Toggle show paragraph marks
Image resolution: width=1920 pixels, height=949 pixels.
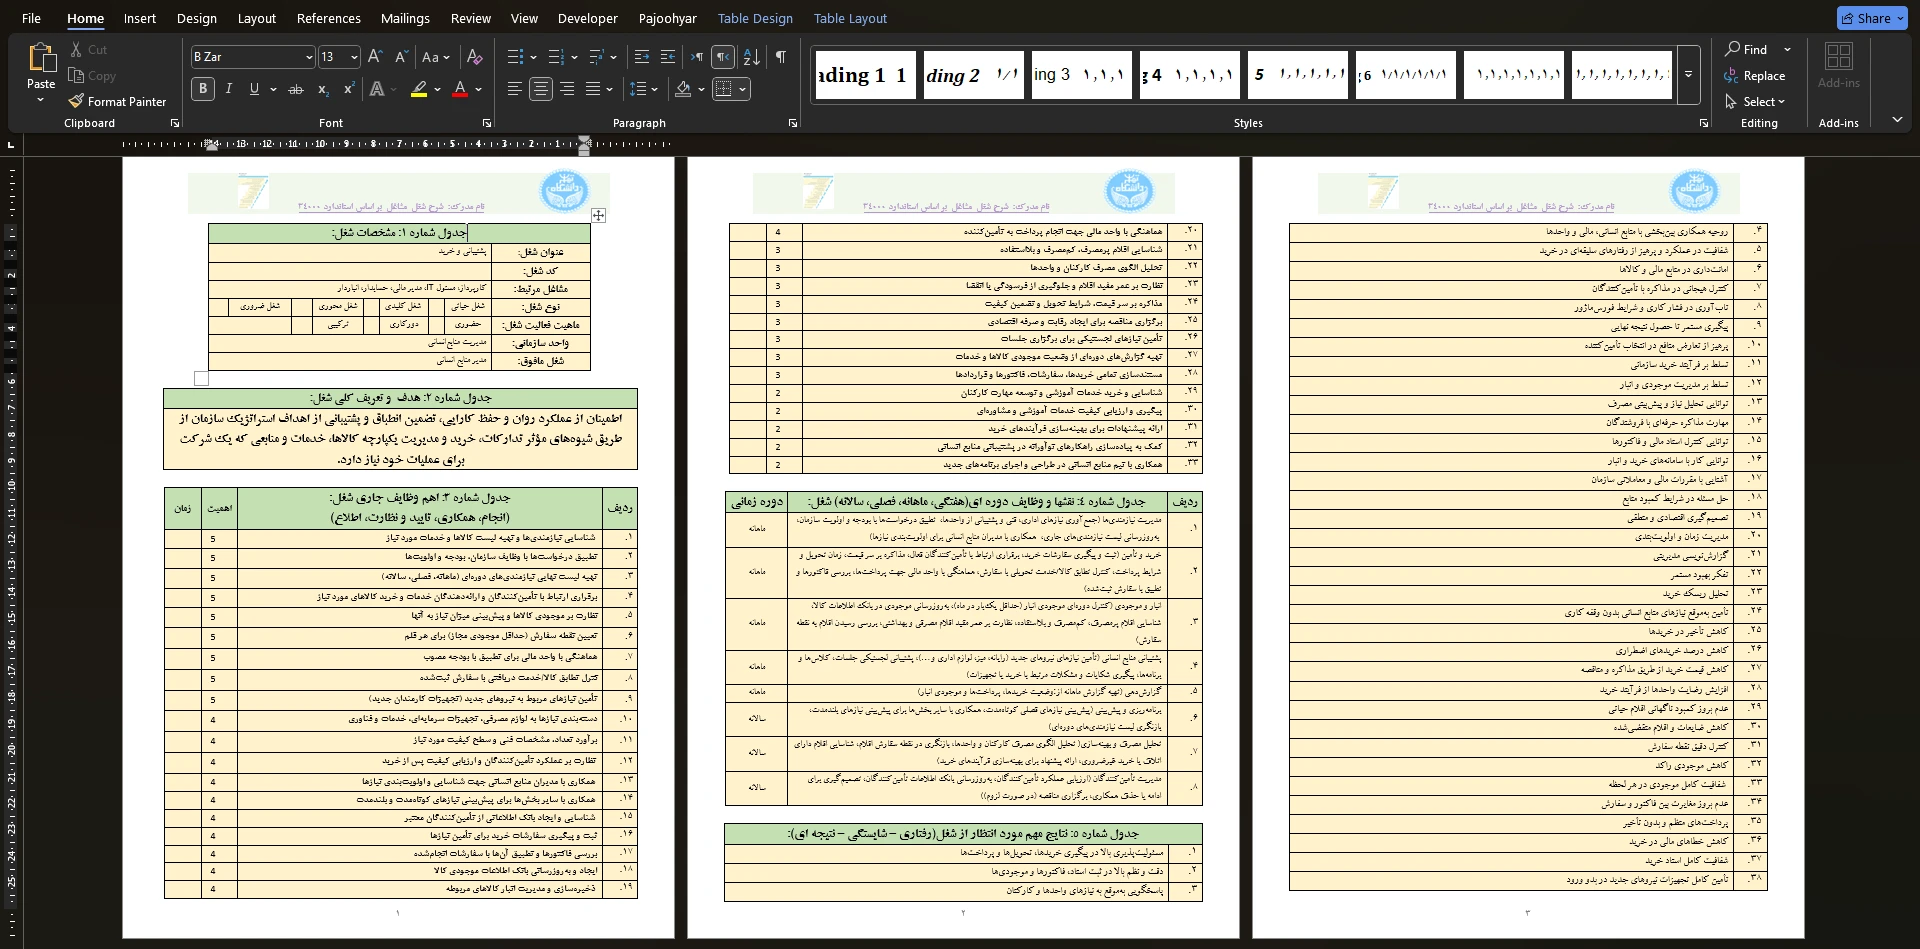[x=780, y=57]
